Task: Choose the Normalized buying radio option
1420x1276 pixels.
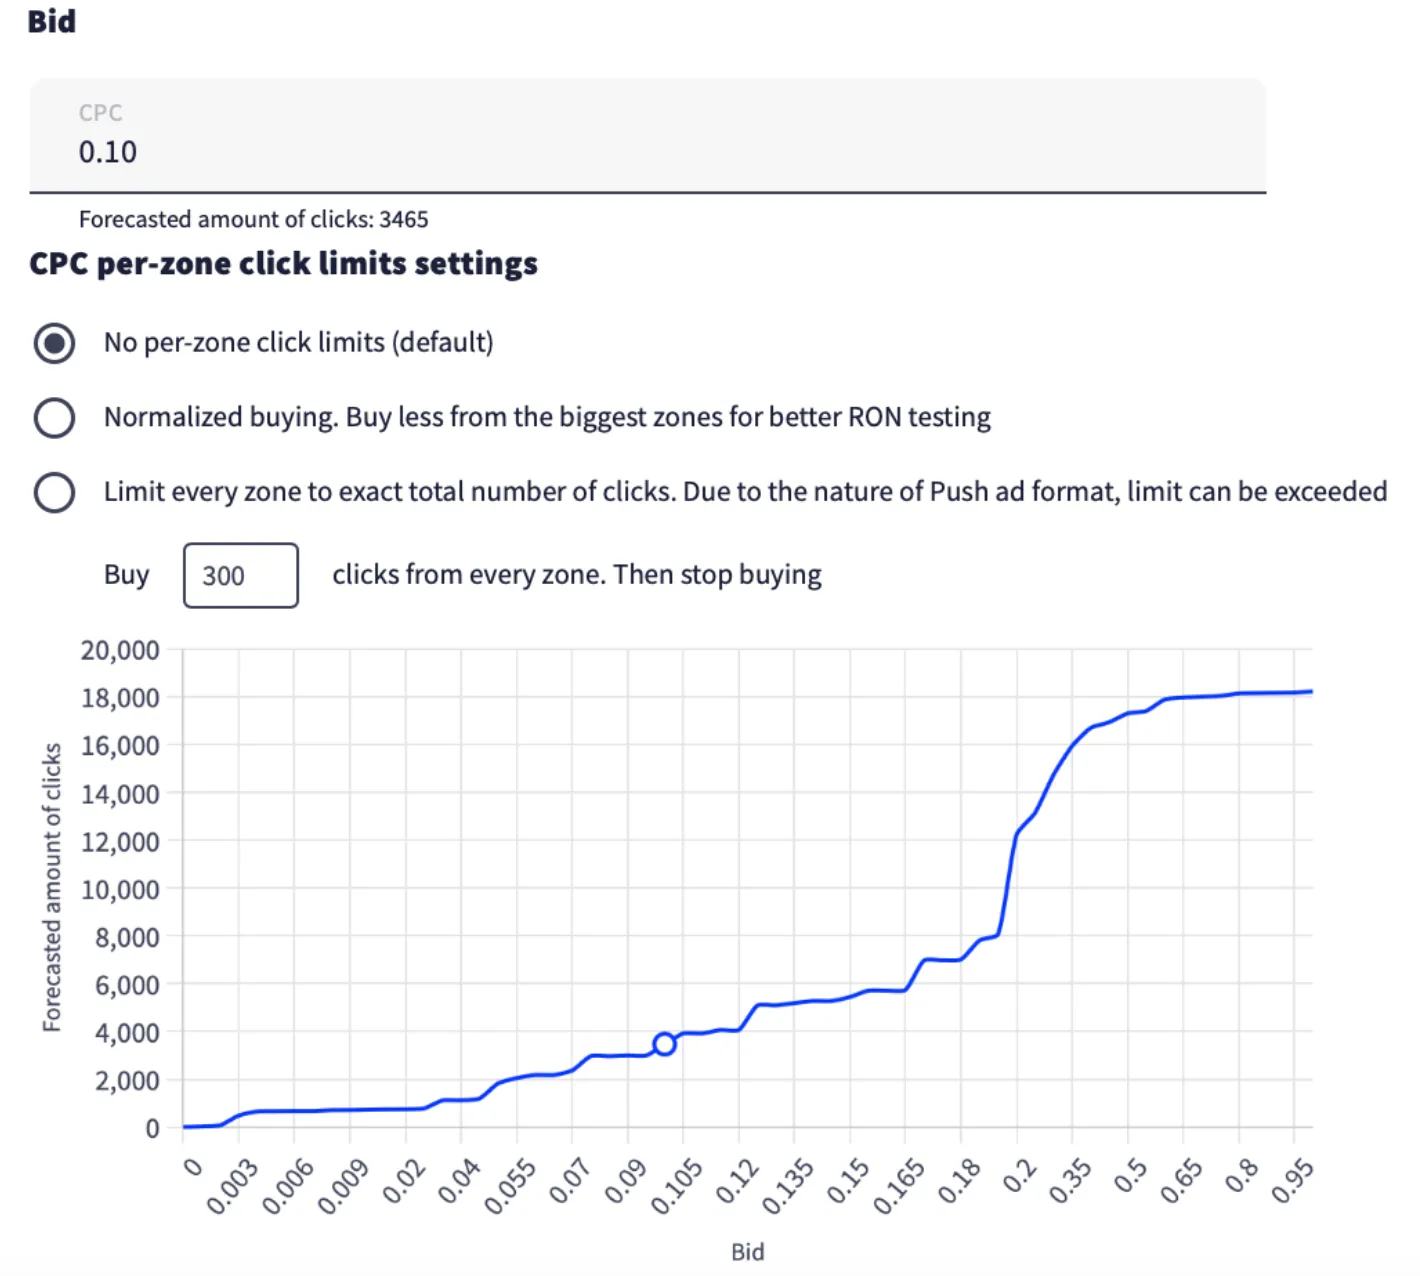Action: 54,418
